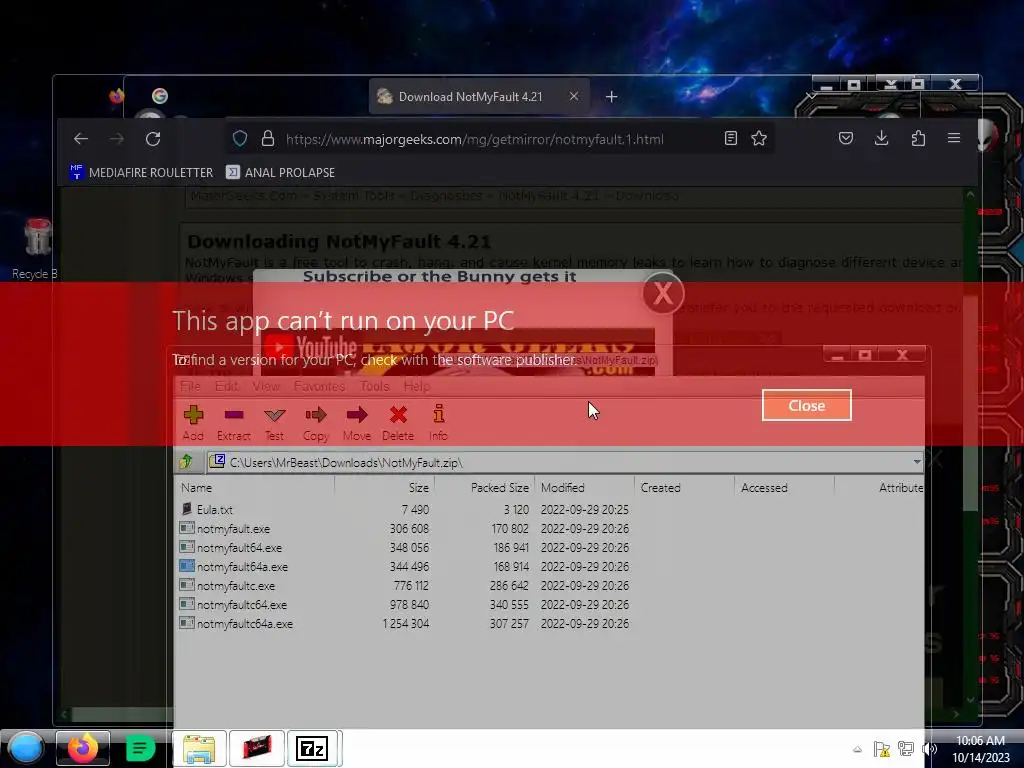Click the pinned Google tab
This screenshot has width=1024, height=768.
160,96
